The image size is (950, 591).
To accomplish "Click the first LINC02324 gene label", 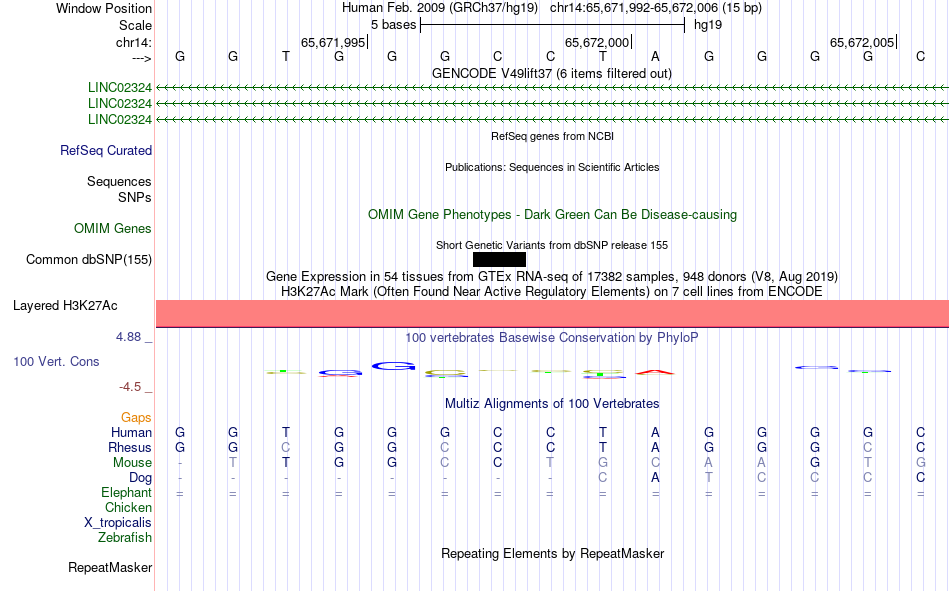I will click(x=119, y=88).
